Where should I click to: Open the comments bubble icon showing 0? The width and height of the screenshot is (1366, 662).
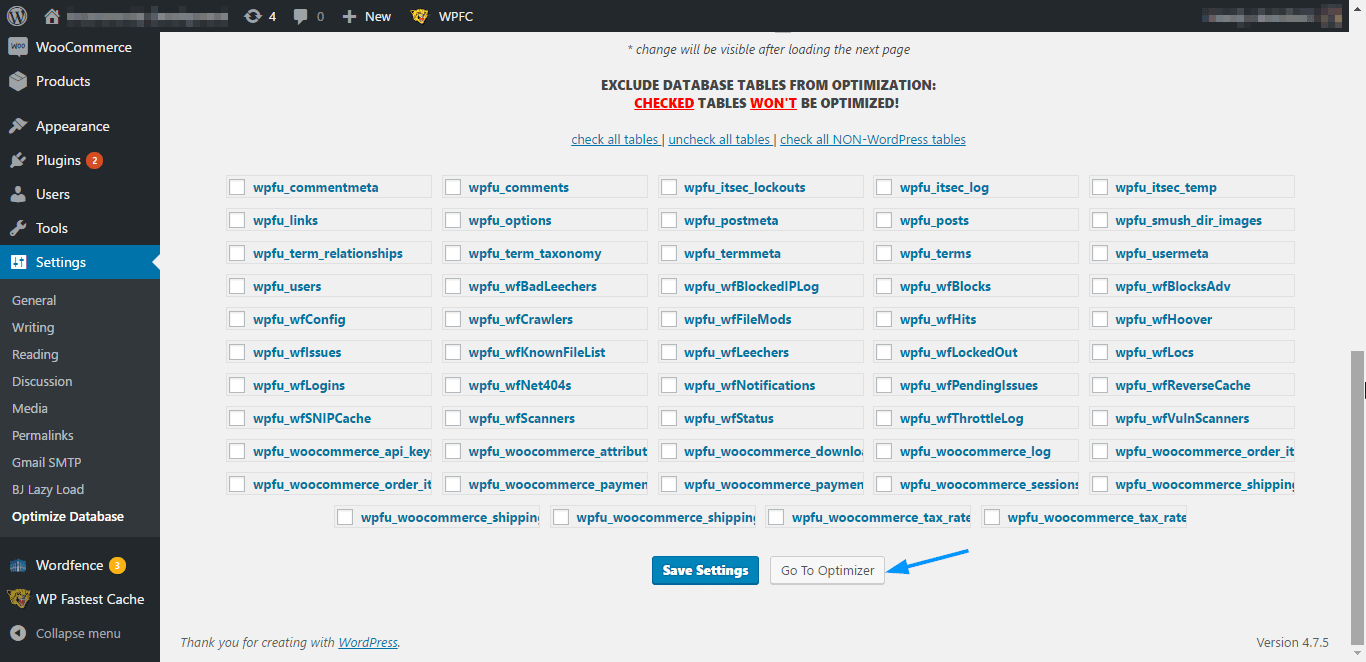pyautogui.click(x=308, y=16)
